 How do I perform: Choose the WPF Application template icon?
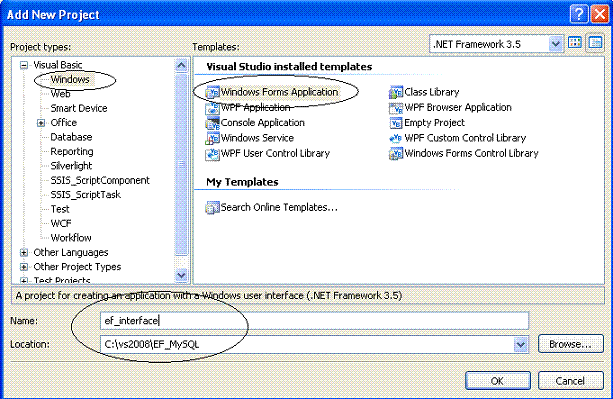click(213, 108)
